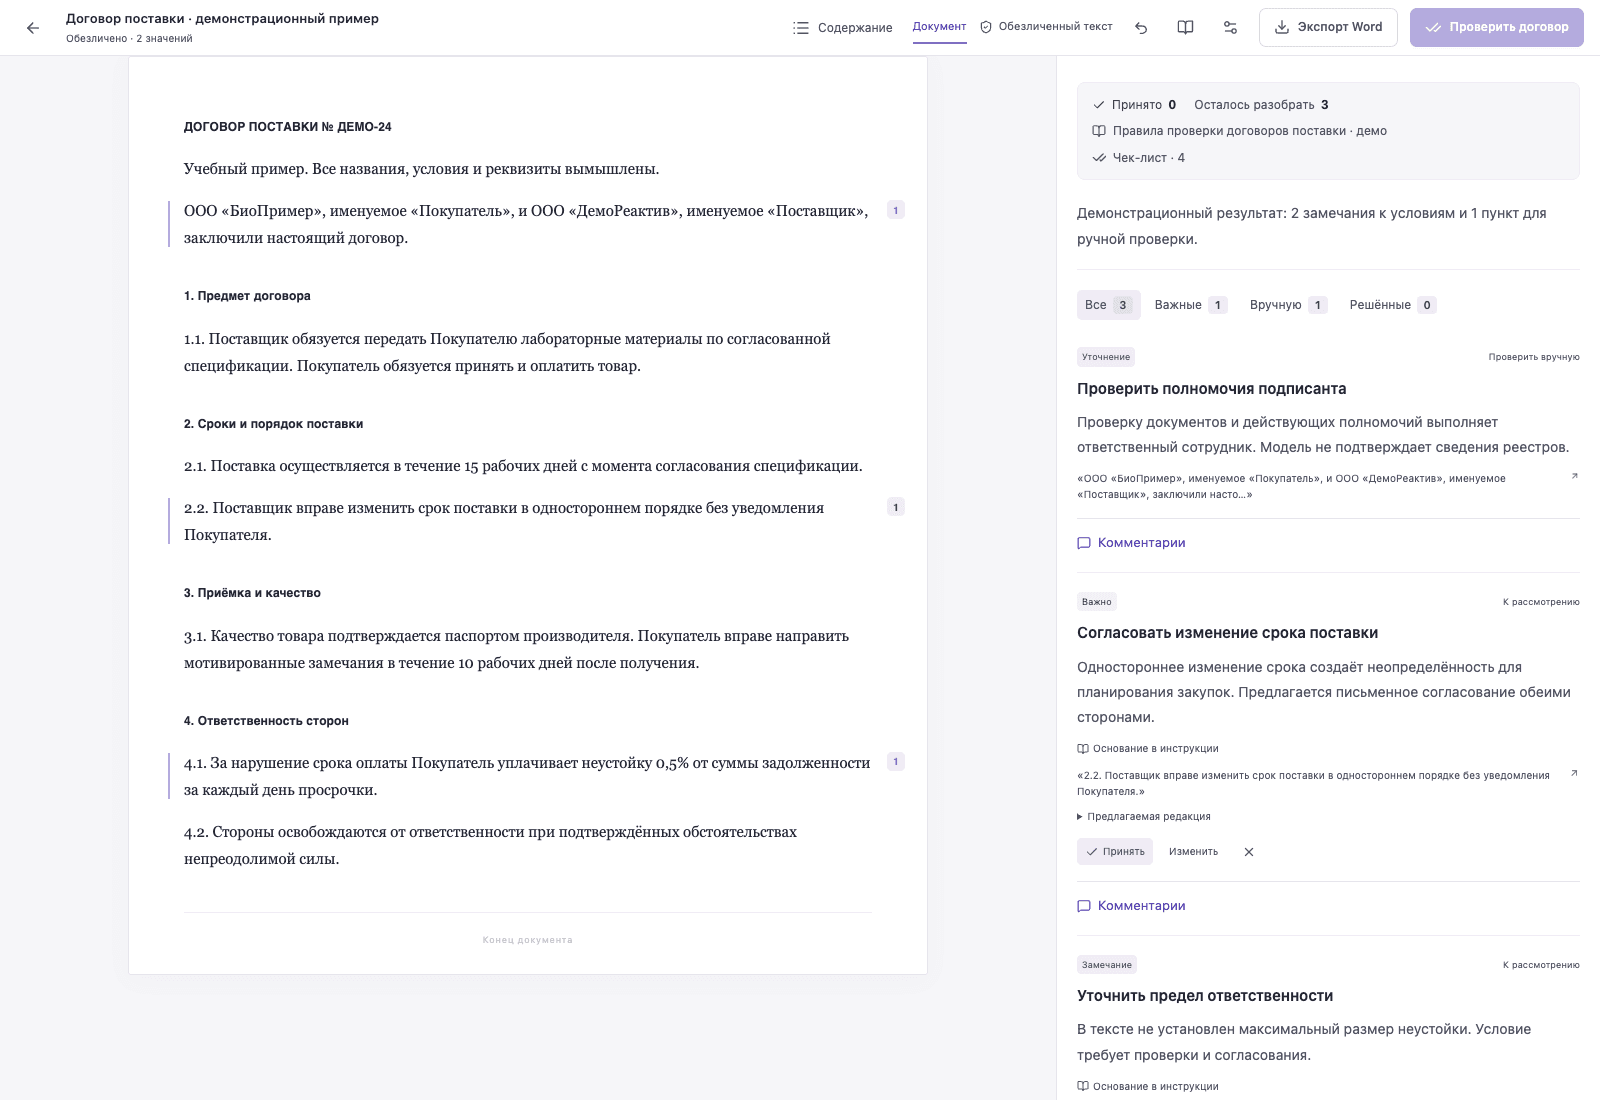
Task: Click the Принято 0 counter
Action: tap(1135, 105)
